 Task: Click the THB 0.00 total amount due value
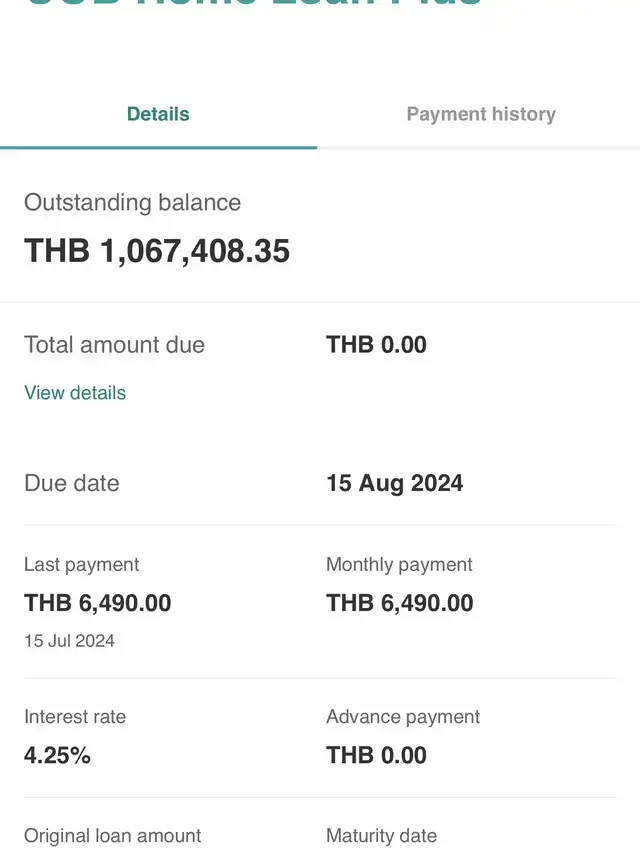[376, 345]
